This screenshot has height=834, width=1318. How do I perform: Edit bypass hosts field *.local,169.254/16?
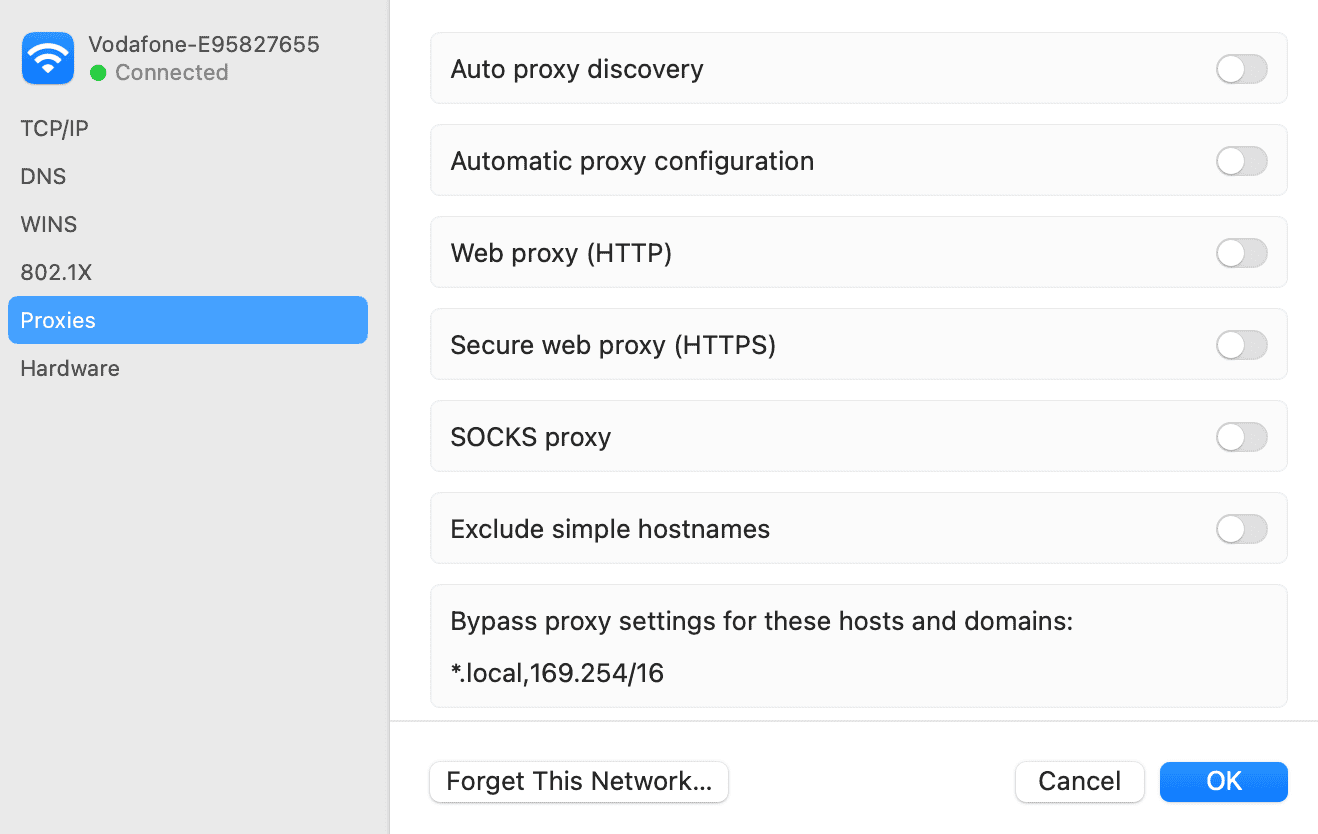pos(557,673)
